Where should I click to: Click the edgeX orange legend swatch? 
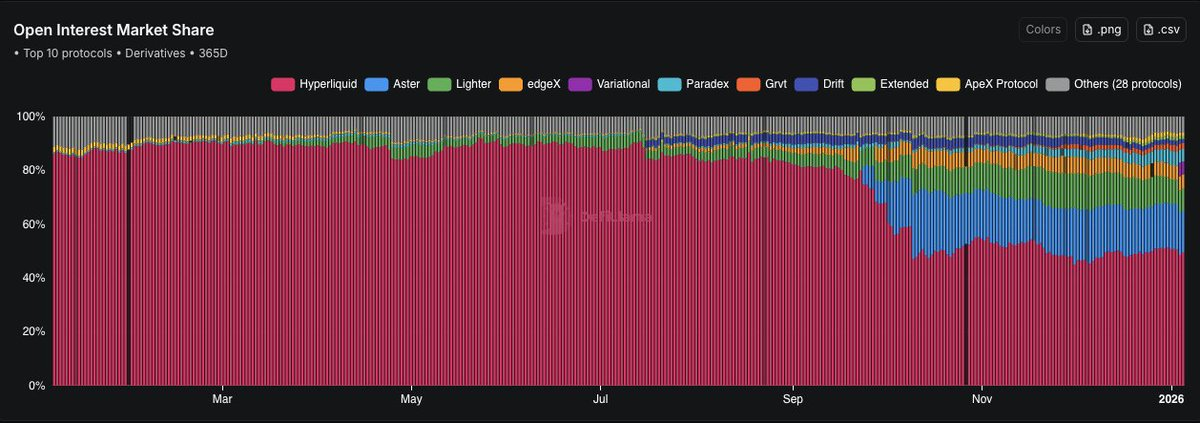click(x=509, y=84)
